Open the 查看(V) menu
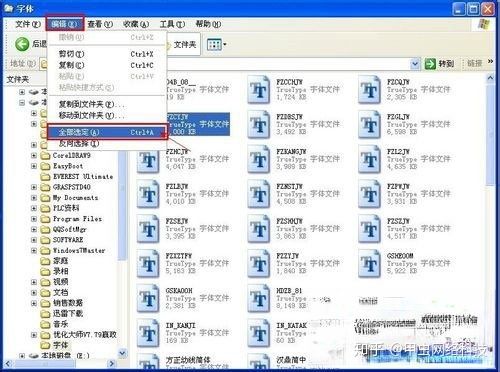Image resolution: width=500 pixels, height=372 pixels. pos(100,24)
